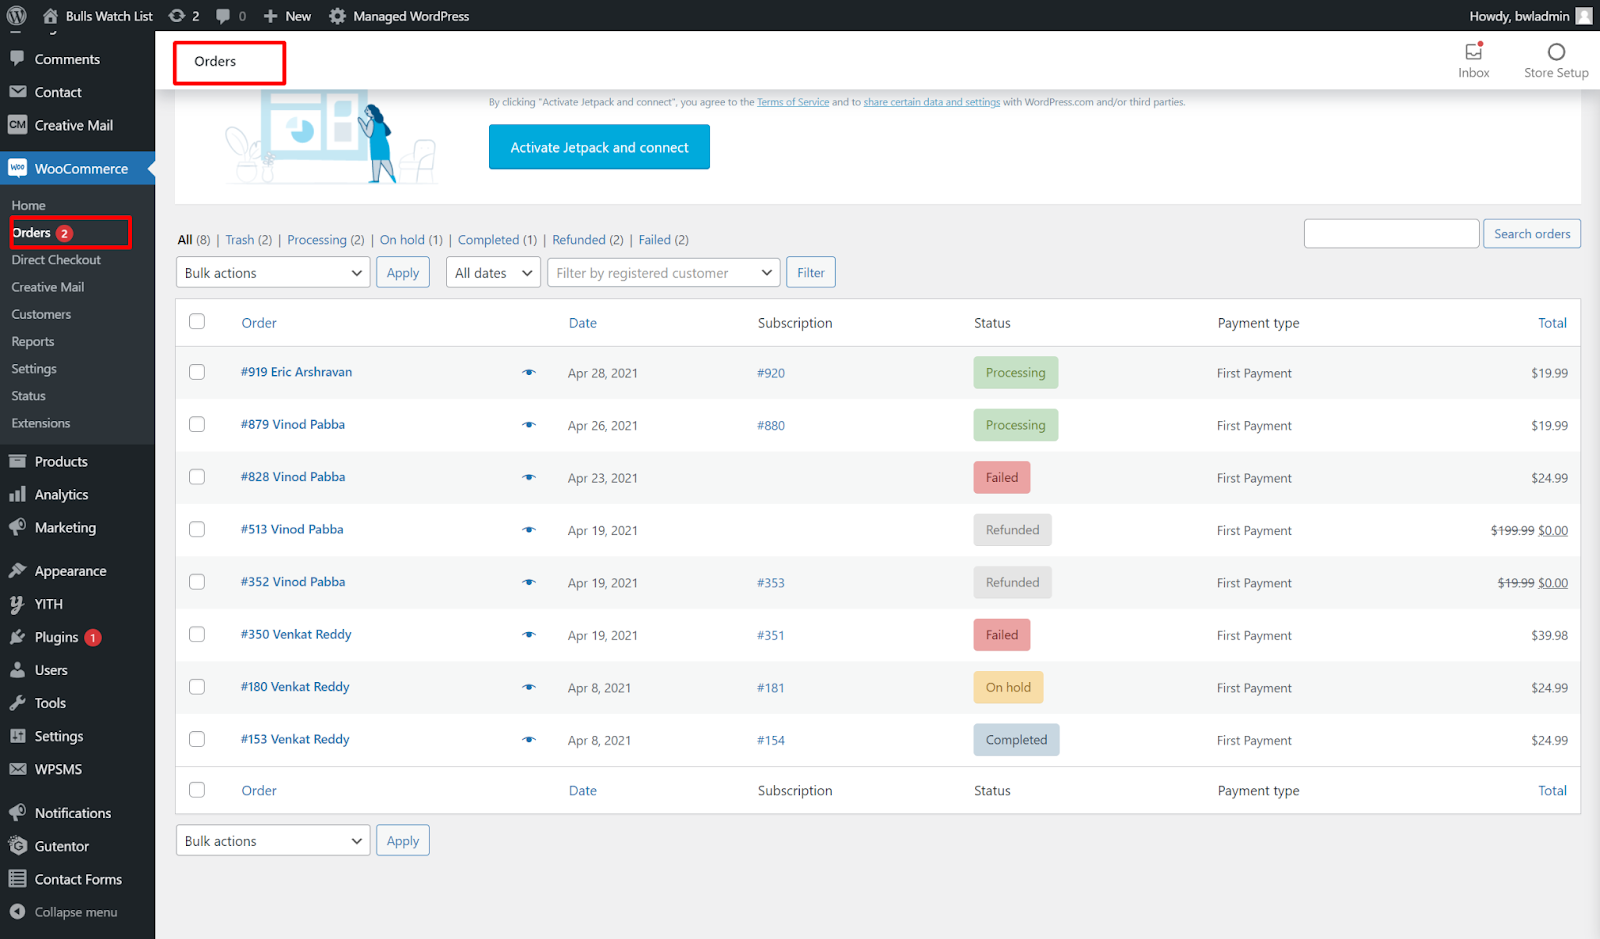
Task: Click the Contact Forms icon
Action: coord(17,879)
